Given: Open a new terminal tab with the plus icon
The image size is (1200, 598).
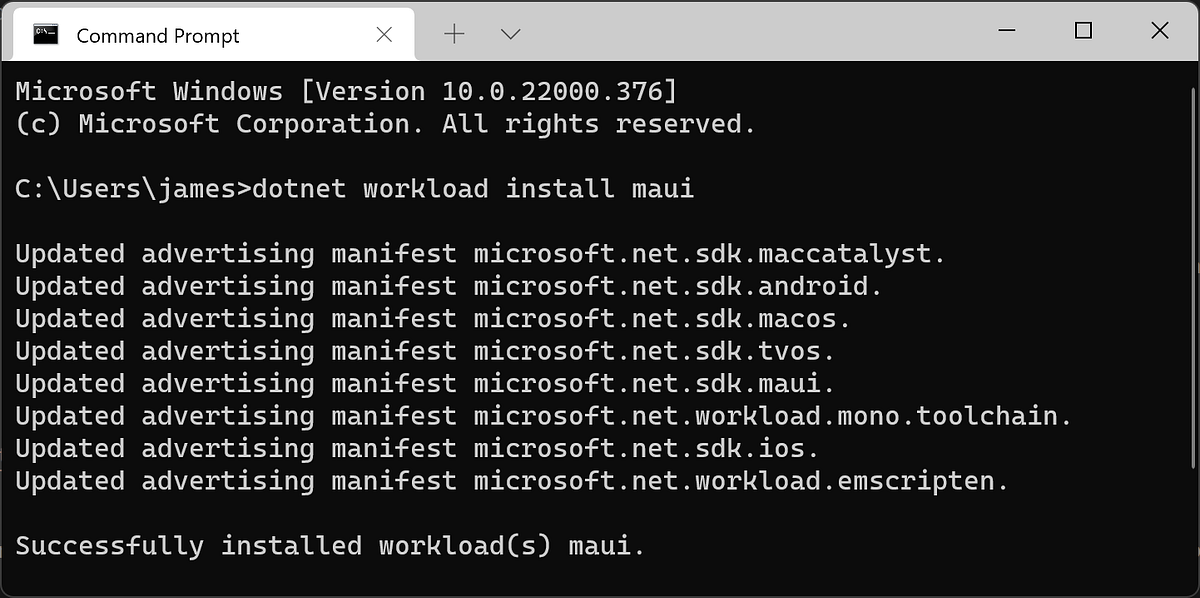Looking at the screenshot, I should point(455,33).
